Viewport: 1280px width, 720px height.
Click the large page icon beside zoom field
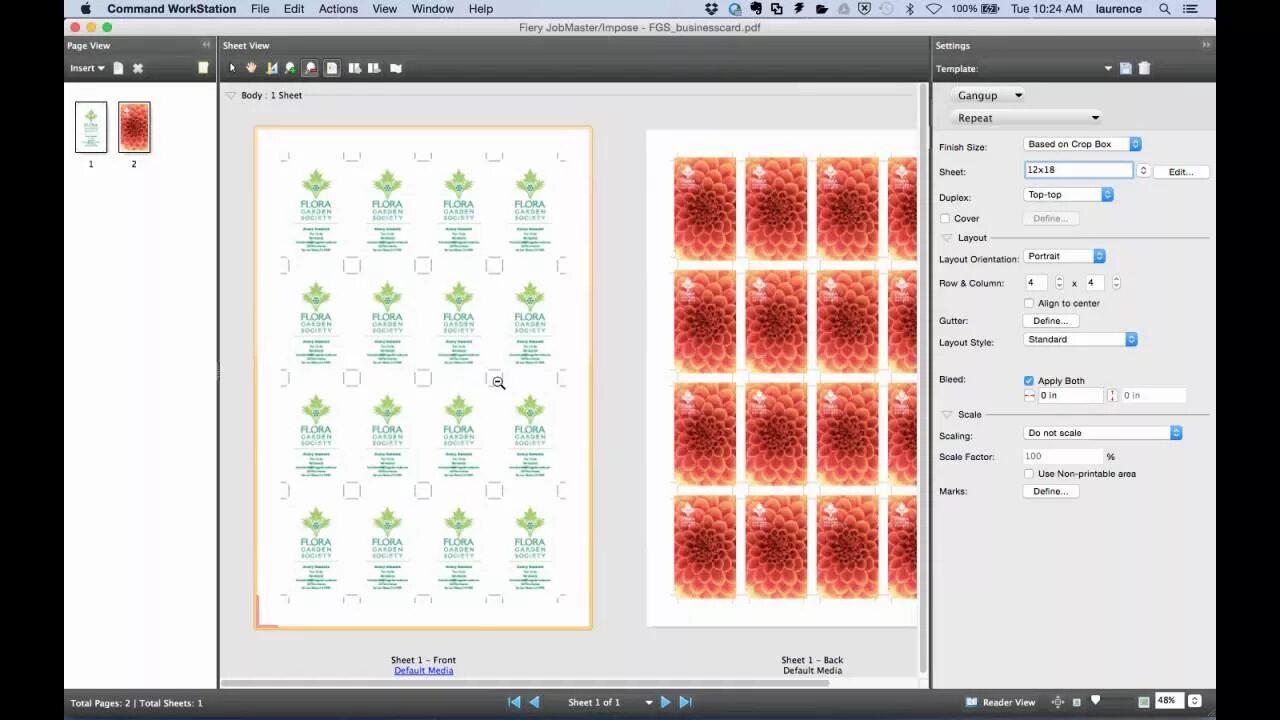[1143, 702]
